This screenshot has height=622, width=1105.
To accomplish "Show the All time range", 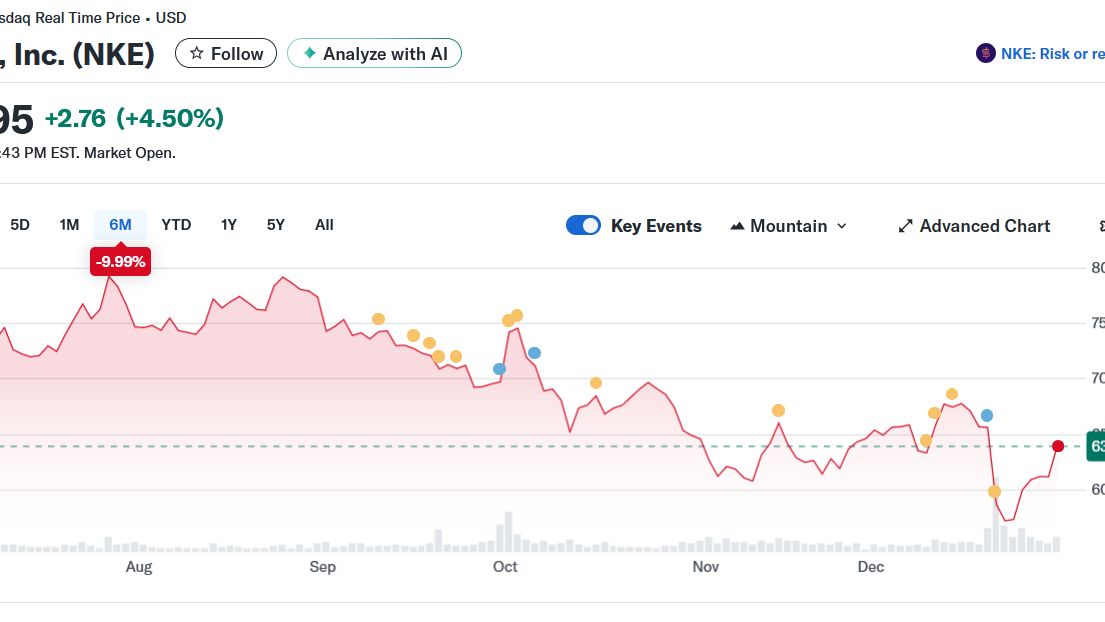I will pyautogui.click(x=324, y=225).
